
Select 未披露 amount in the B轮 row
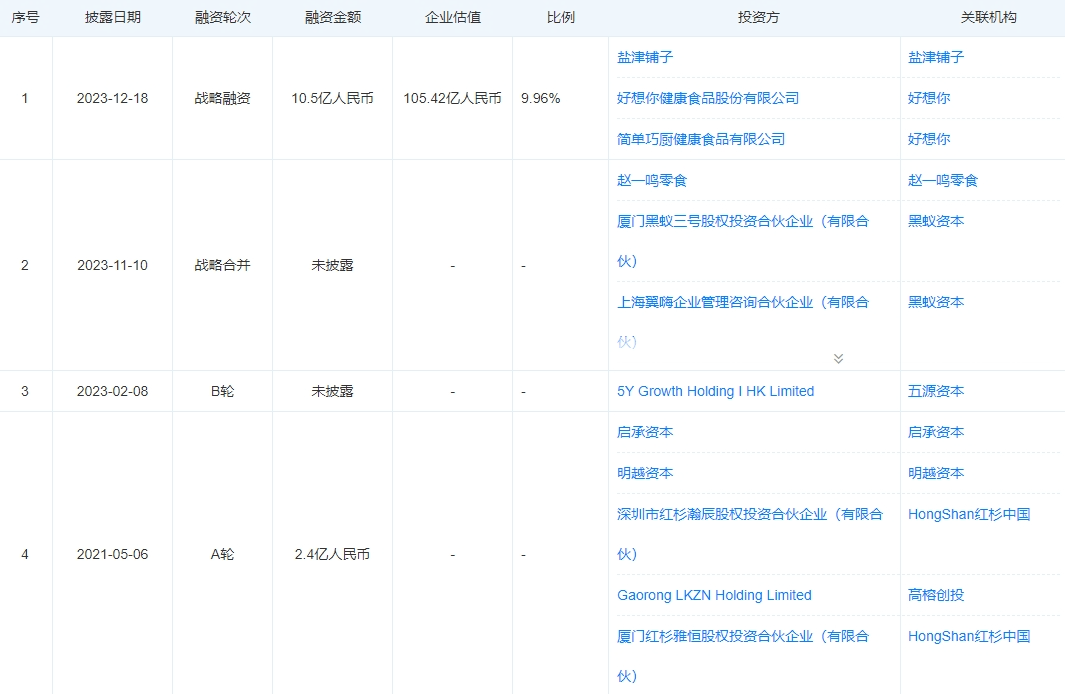pos(333,391)
